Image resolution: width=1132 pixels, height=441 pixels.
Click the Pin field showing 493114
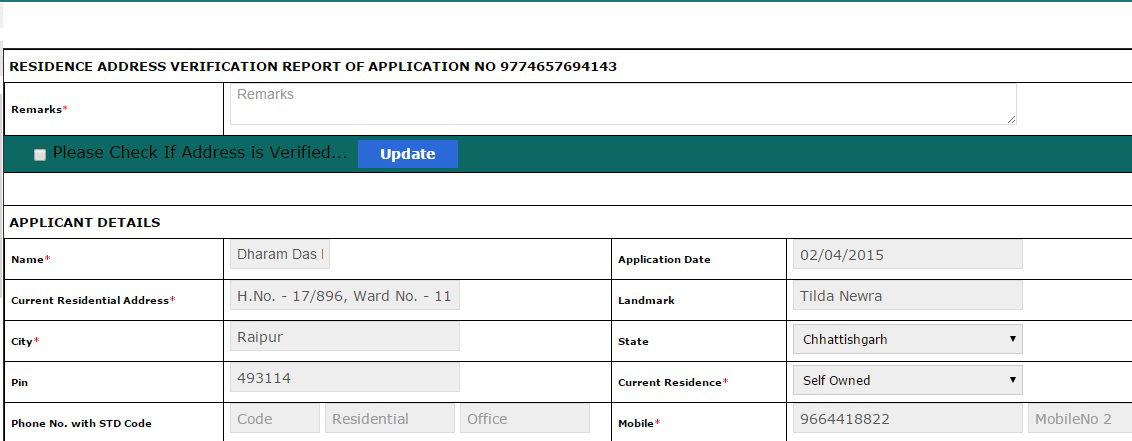pyautogui.click(x=344, y=378)
